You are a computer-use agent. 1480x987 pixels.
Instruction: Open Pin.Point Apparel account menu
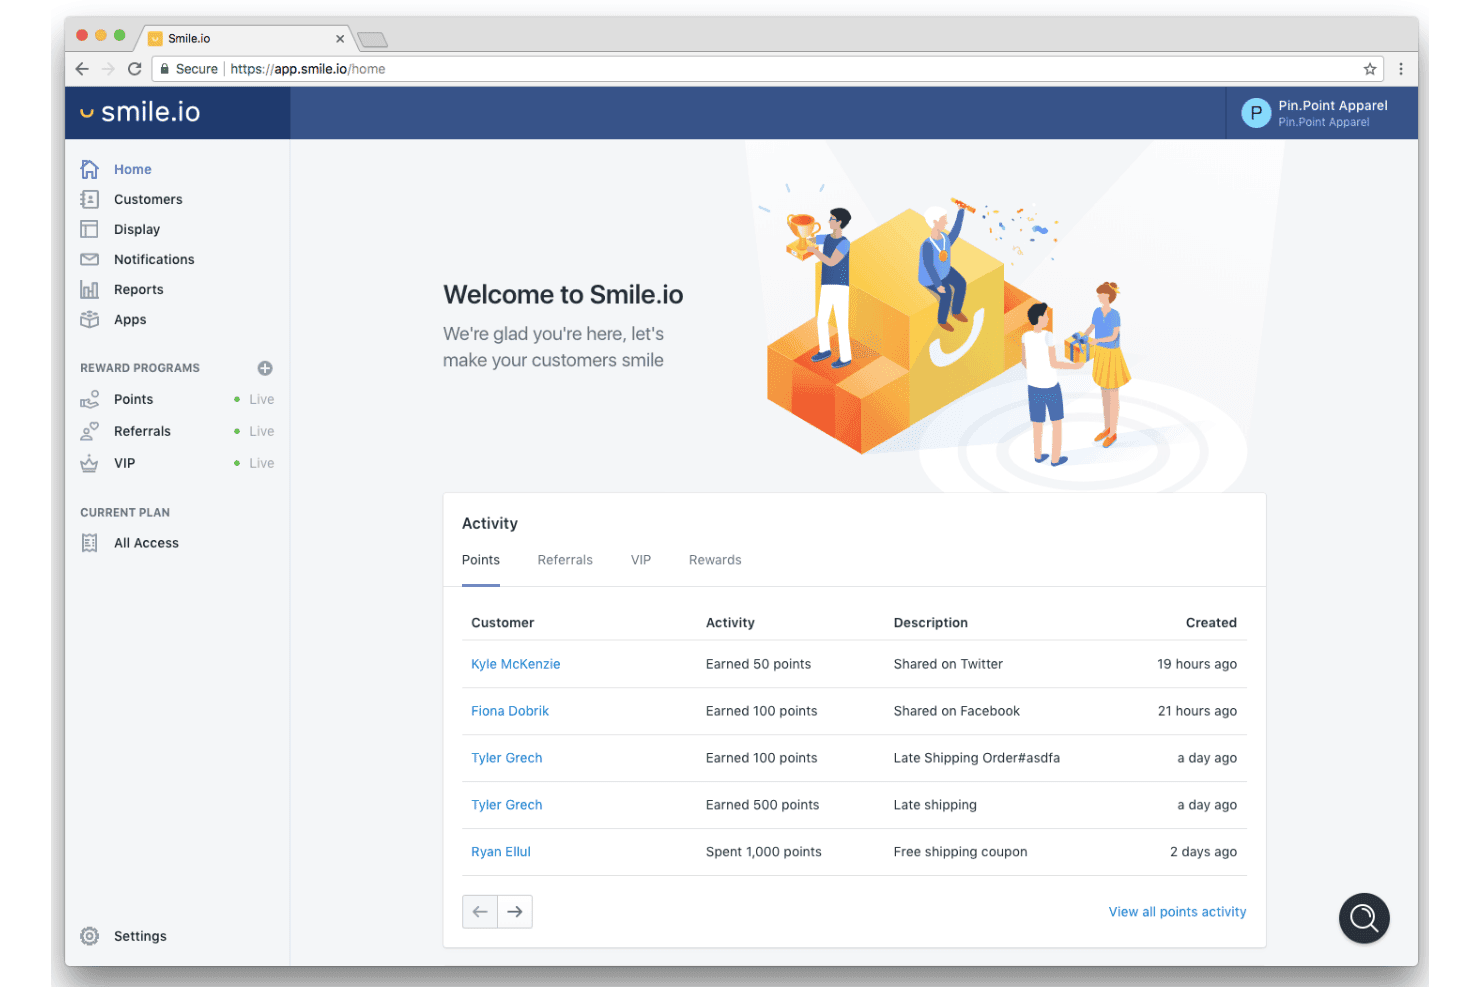pos(1322,113)
